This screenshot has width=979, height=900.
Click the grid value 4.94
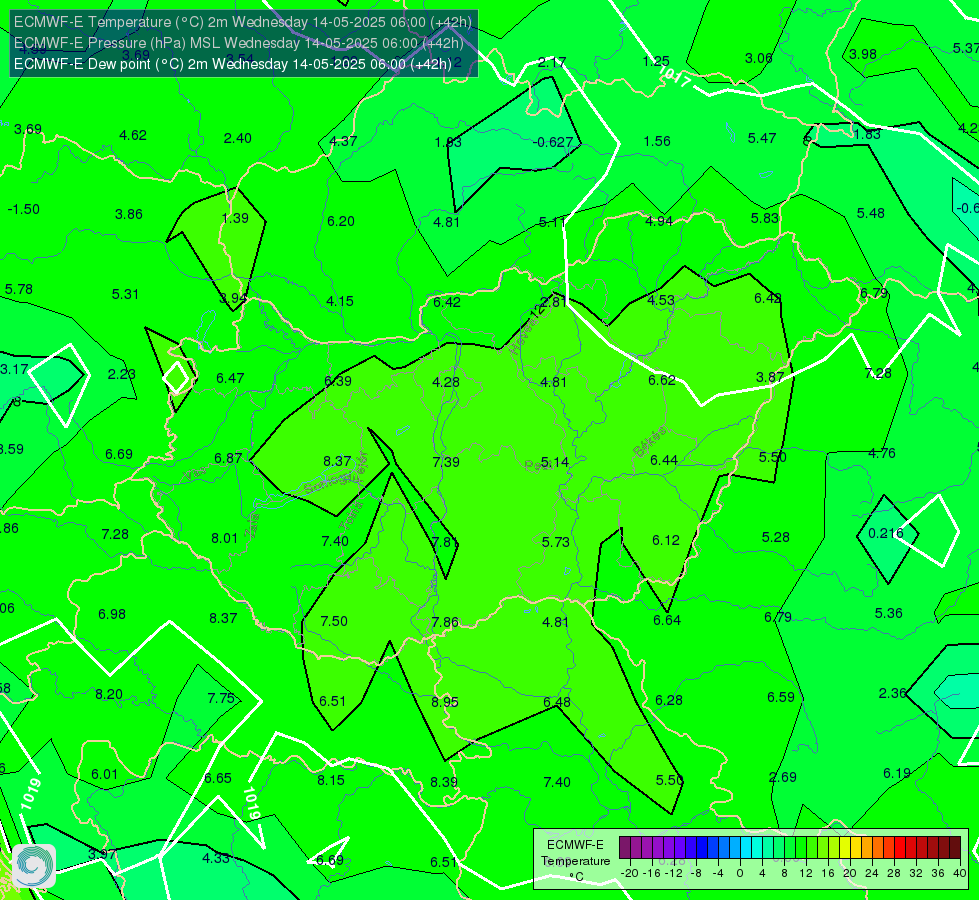point(659,220)
